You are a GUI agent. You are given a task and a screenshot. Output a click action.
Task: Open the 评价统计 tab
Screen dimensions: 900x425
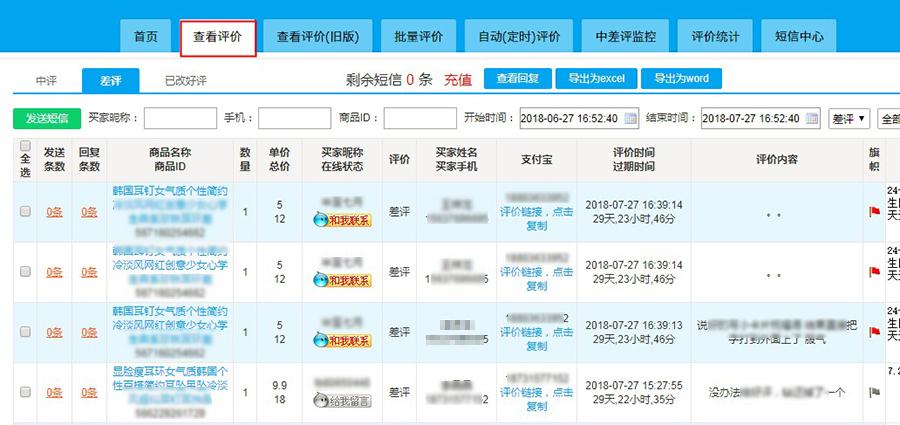click(x=715, y=36)
